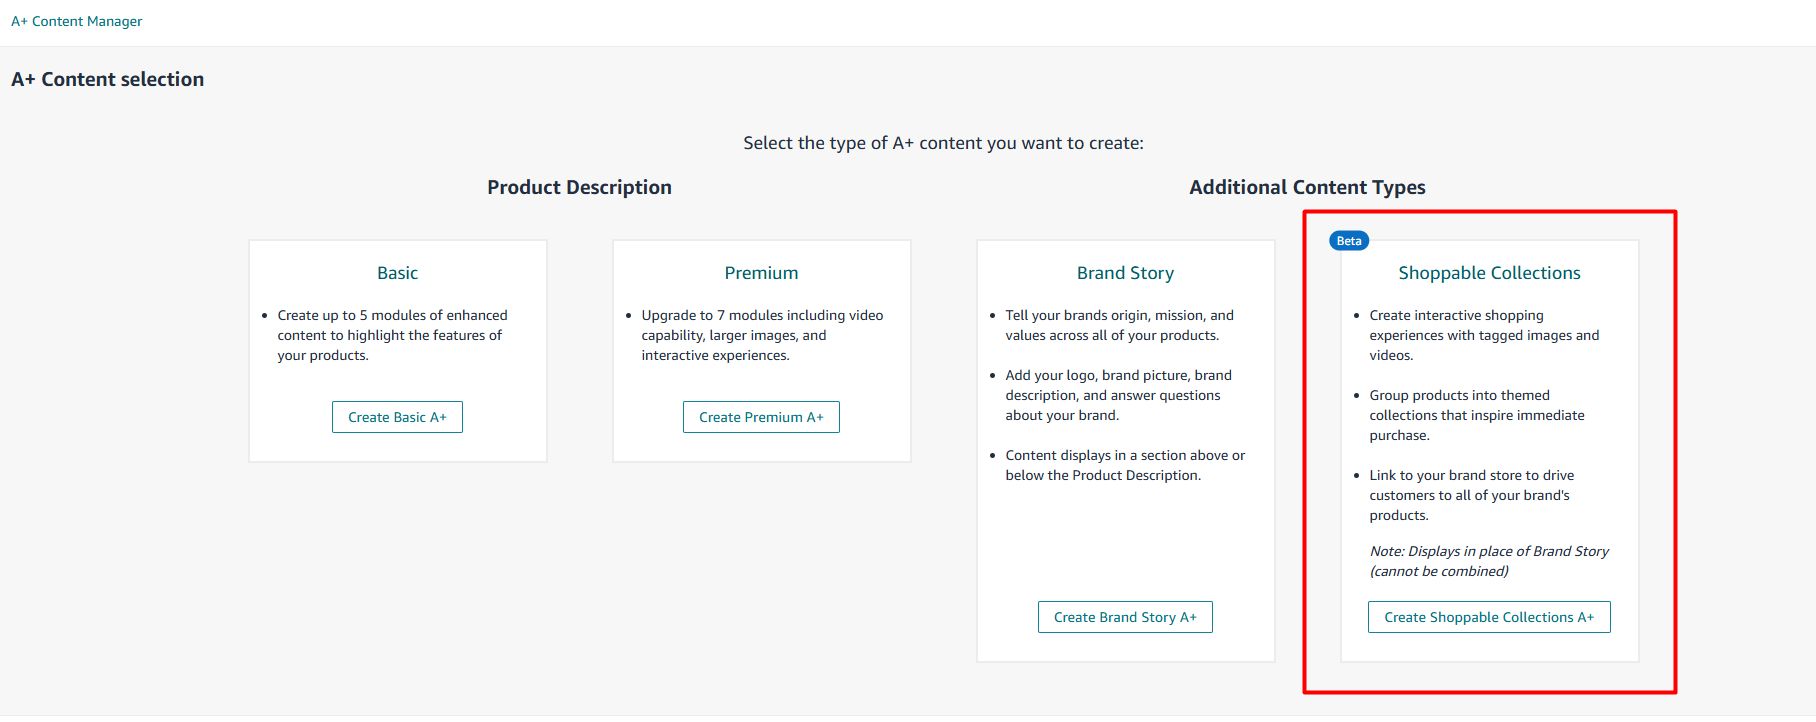Click the 'Tell your brands origin' bullet
This screenshot has height=722, width=1816.
tap(1119, 325)
